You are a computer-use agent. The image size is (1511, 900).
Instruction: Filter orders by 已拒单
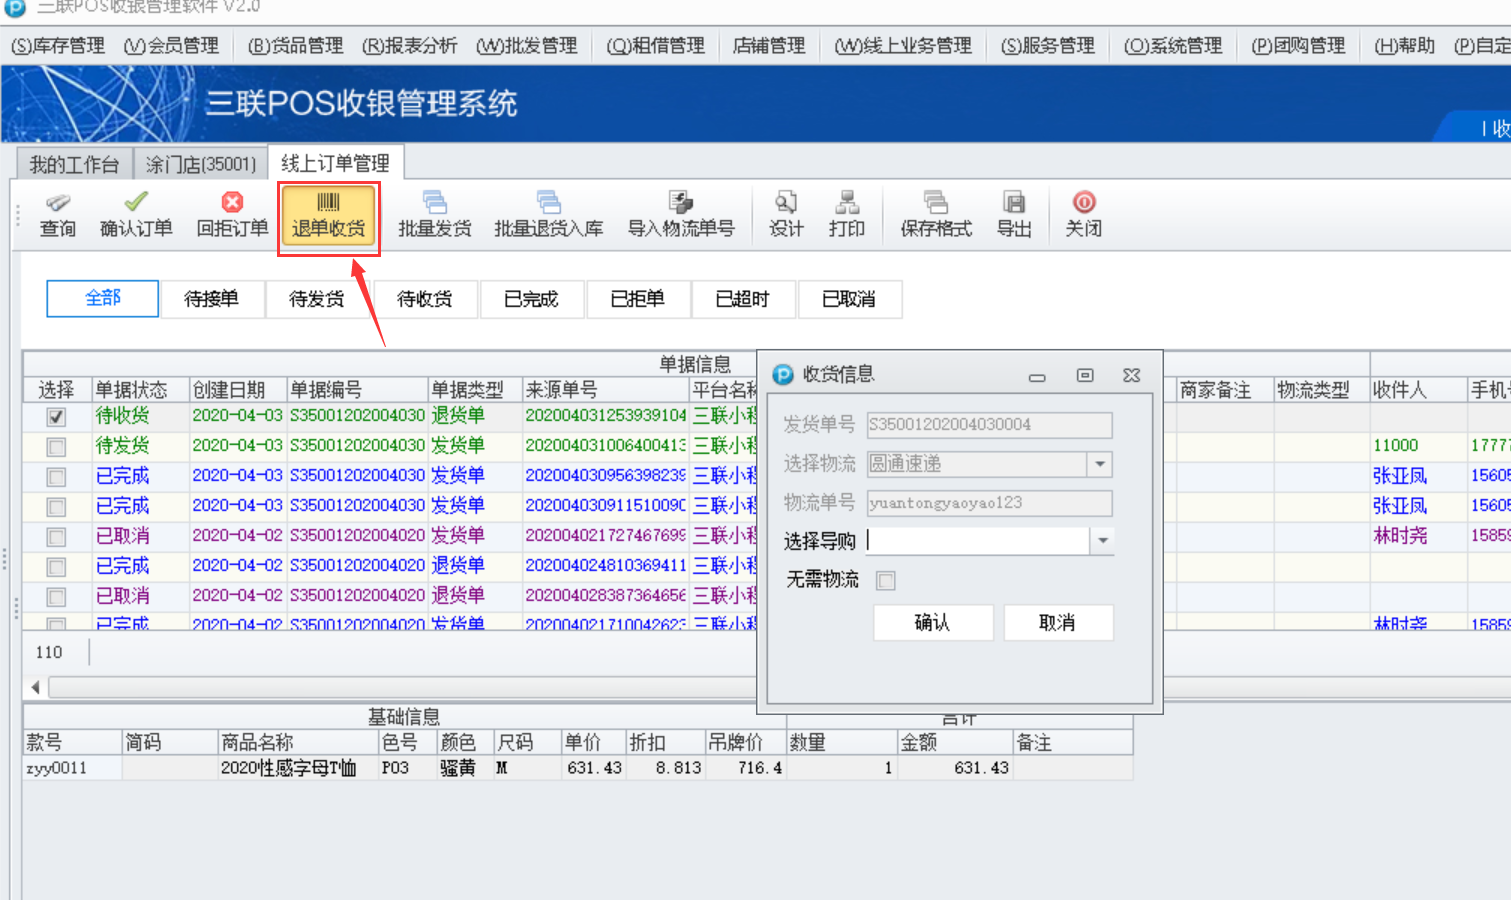[637, 299]
